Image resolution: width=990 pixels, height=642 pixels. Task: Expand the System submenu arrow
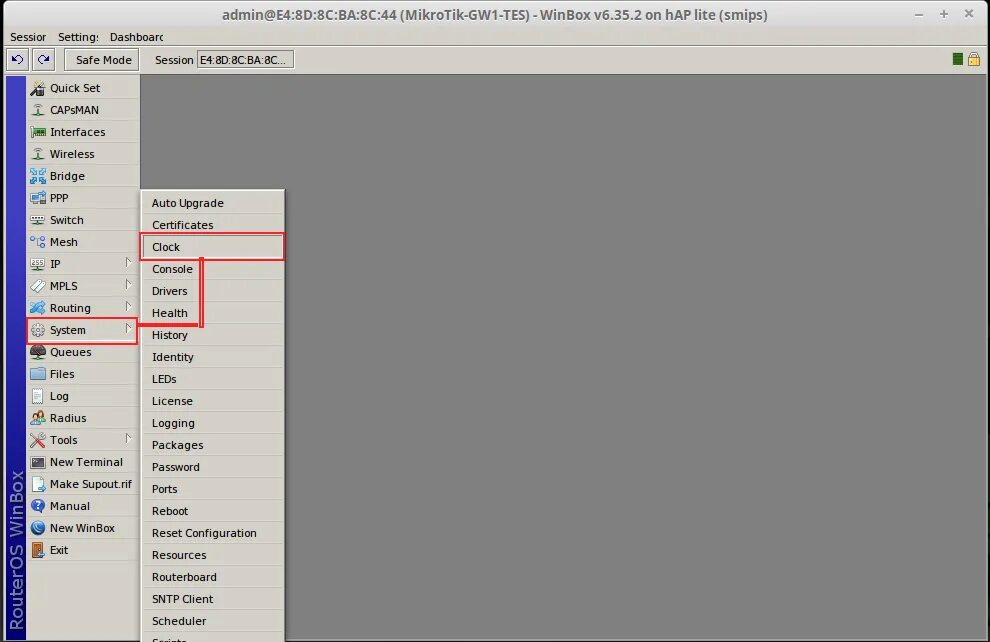[x=128, y=329]
